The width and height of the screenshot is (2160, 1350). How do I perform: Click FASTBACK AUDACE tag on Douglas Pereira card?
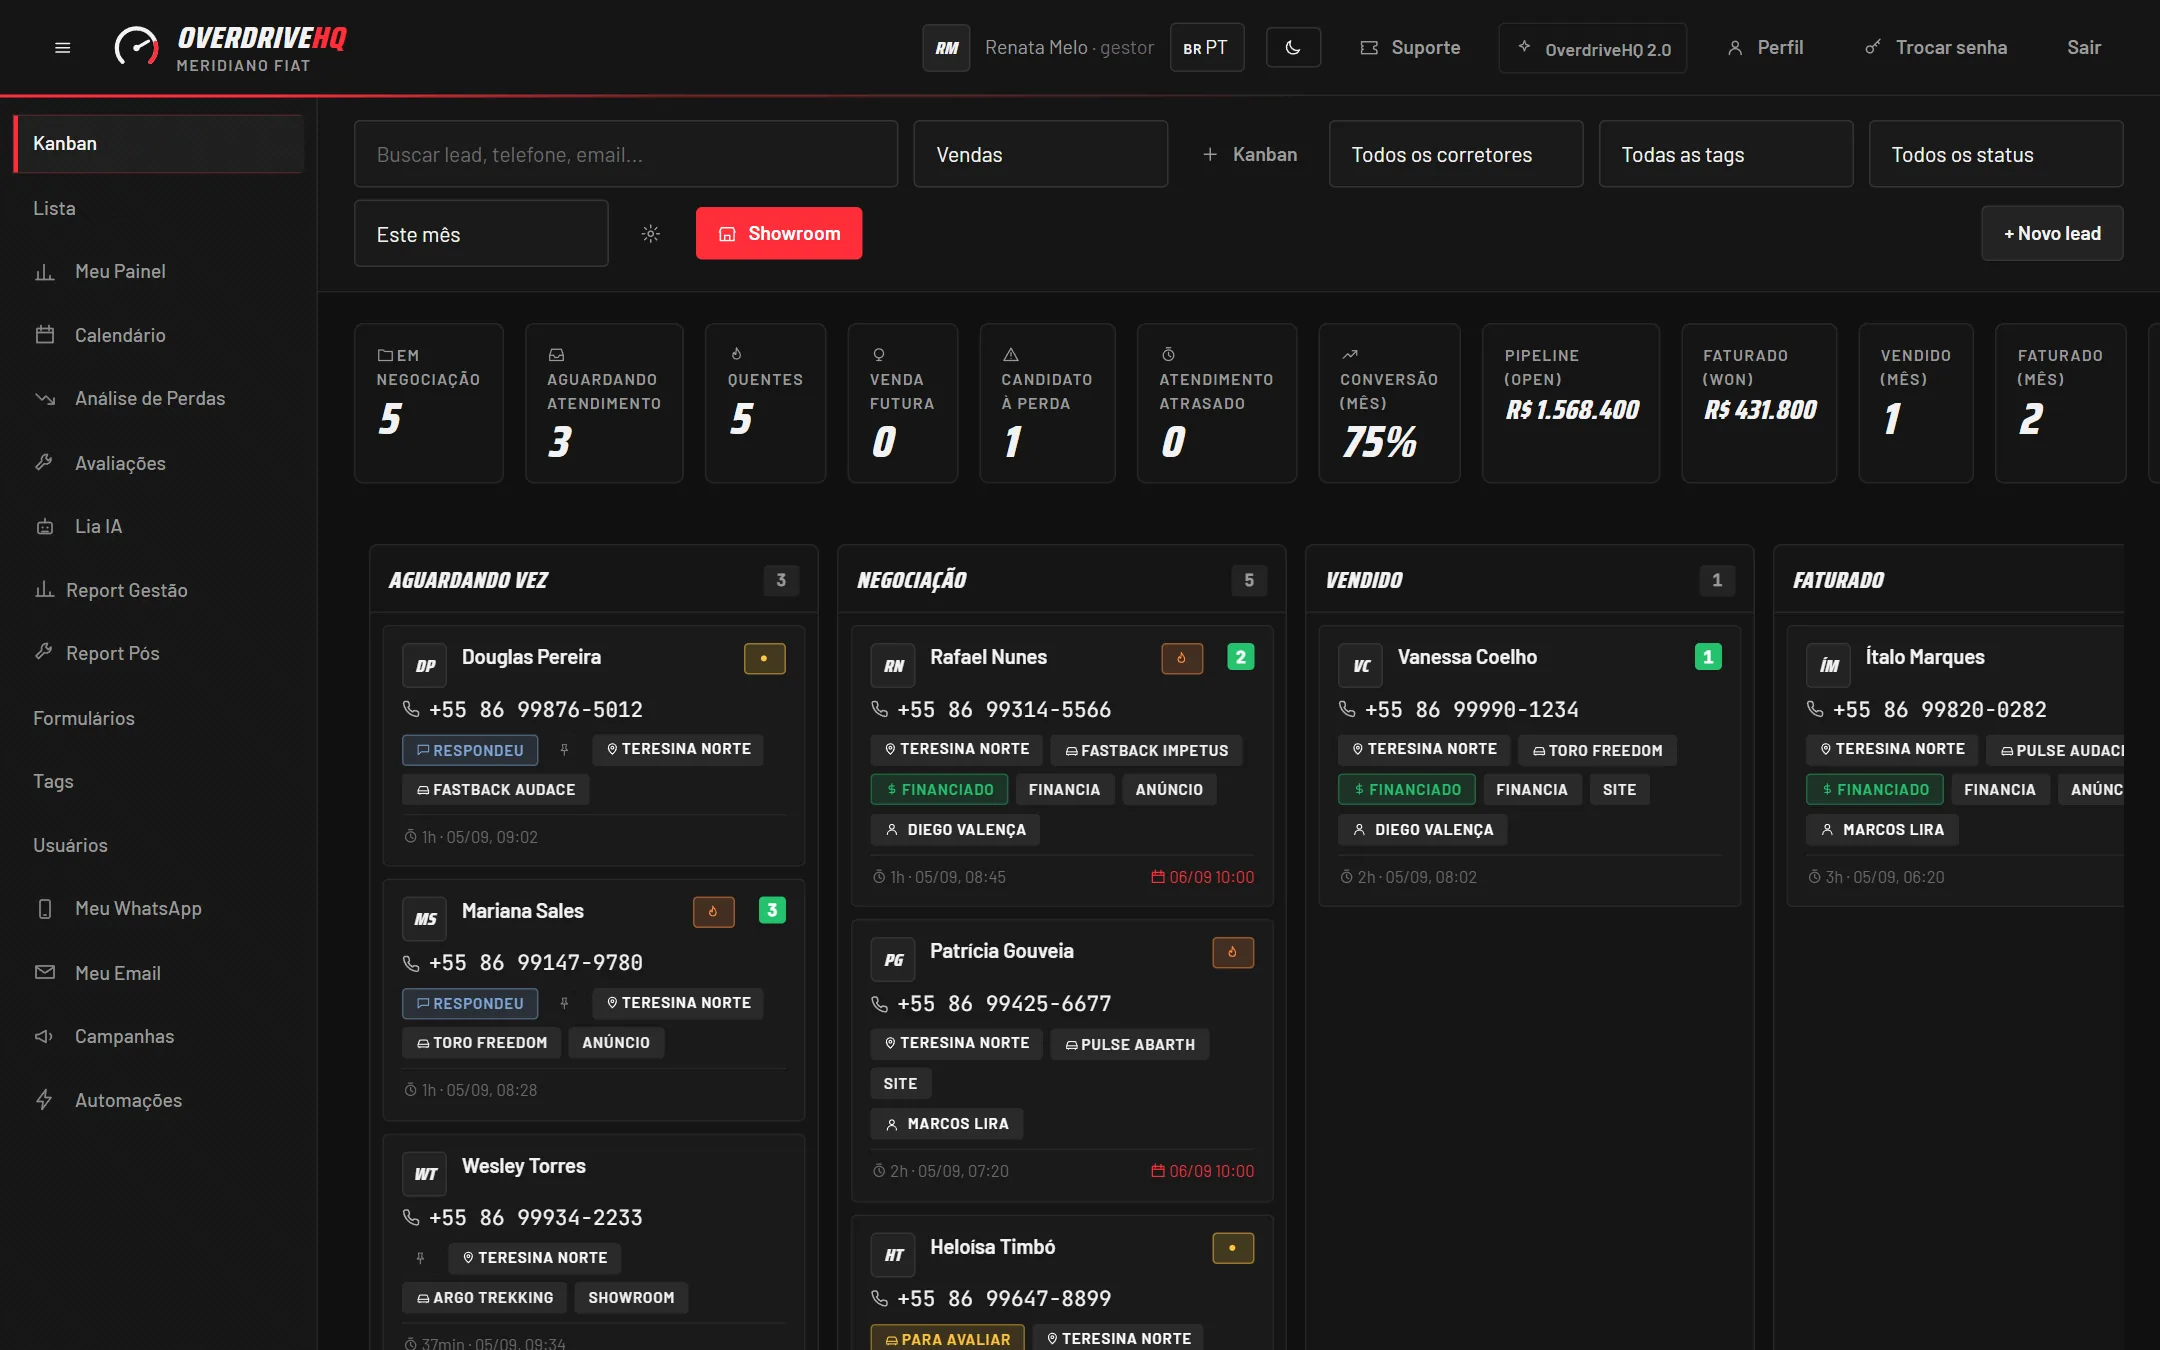click(496, 789)
